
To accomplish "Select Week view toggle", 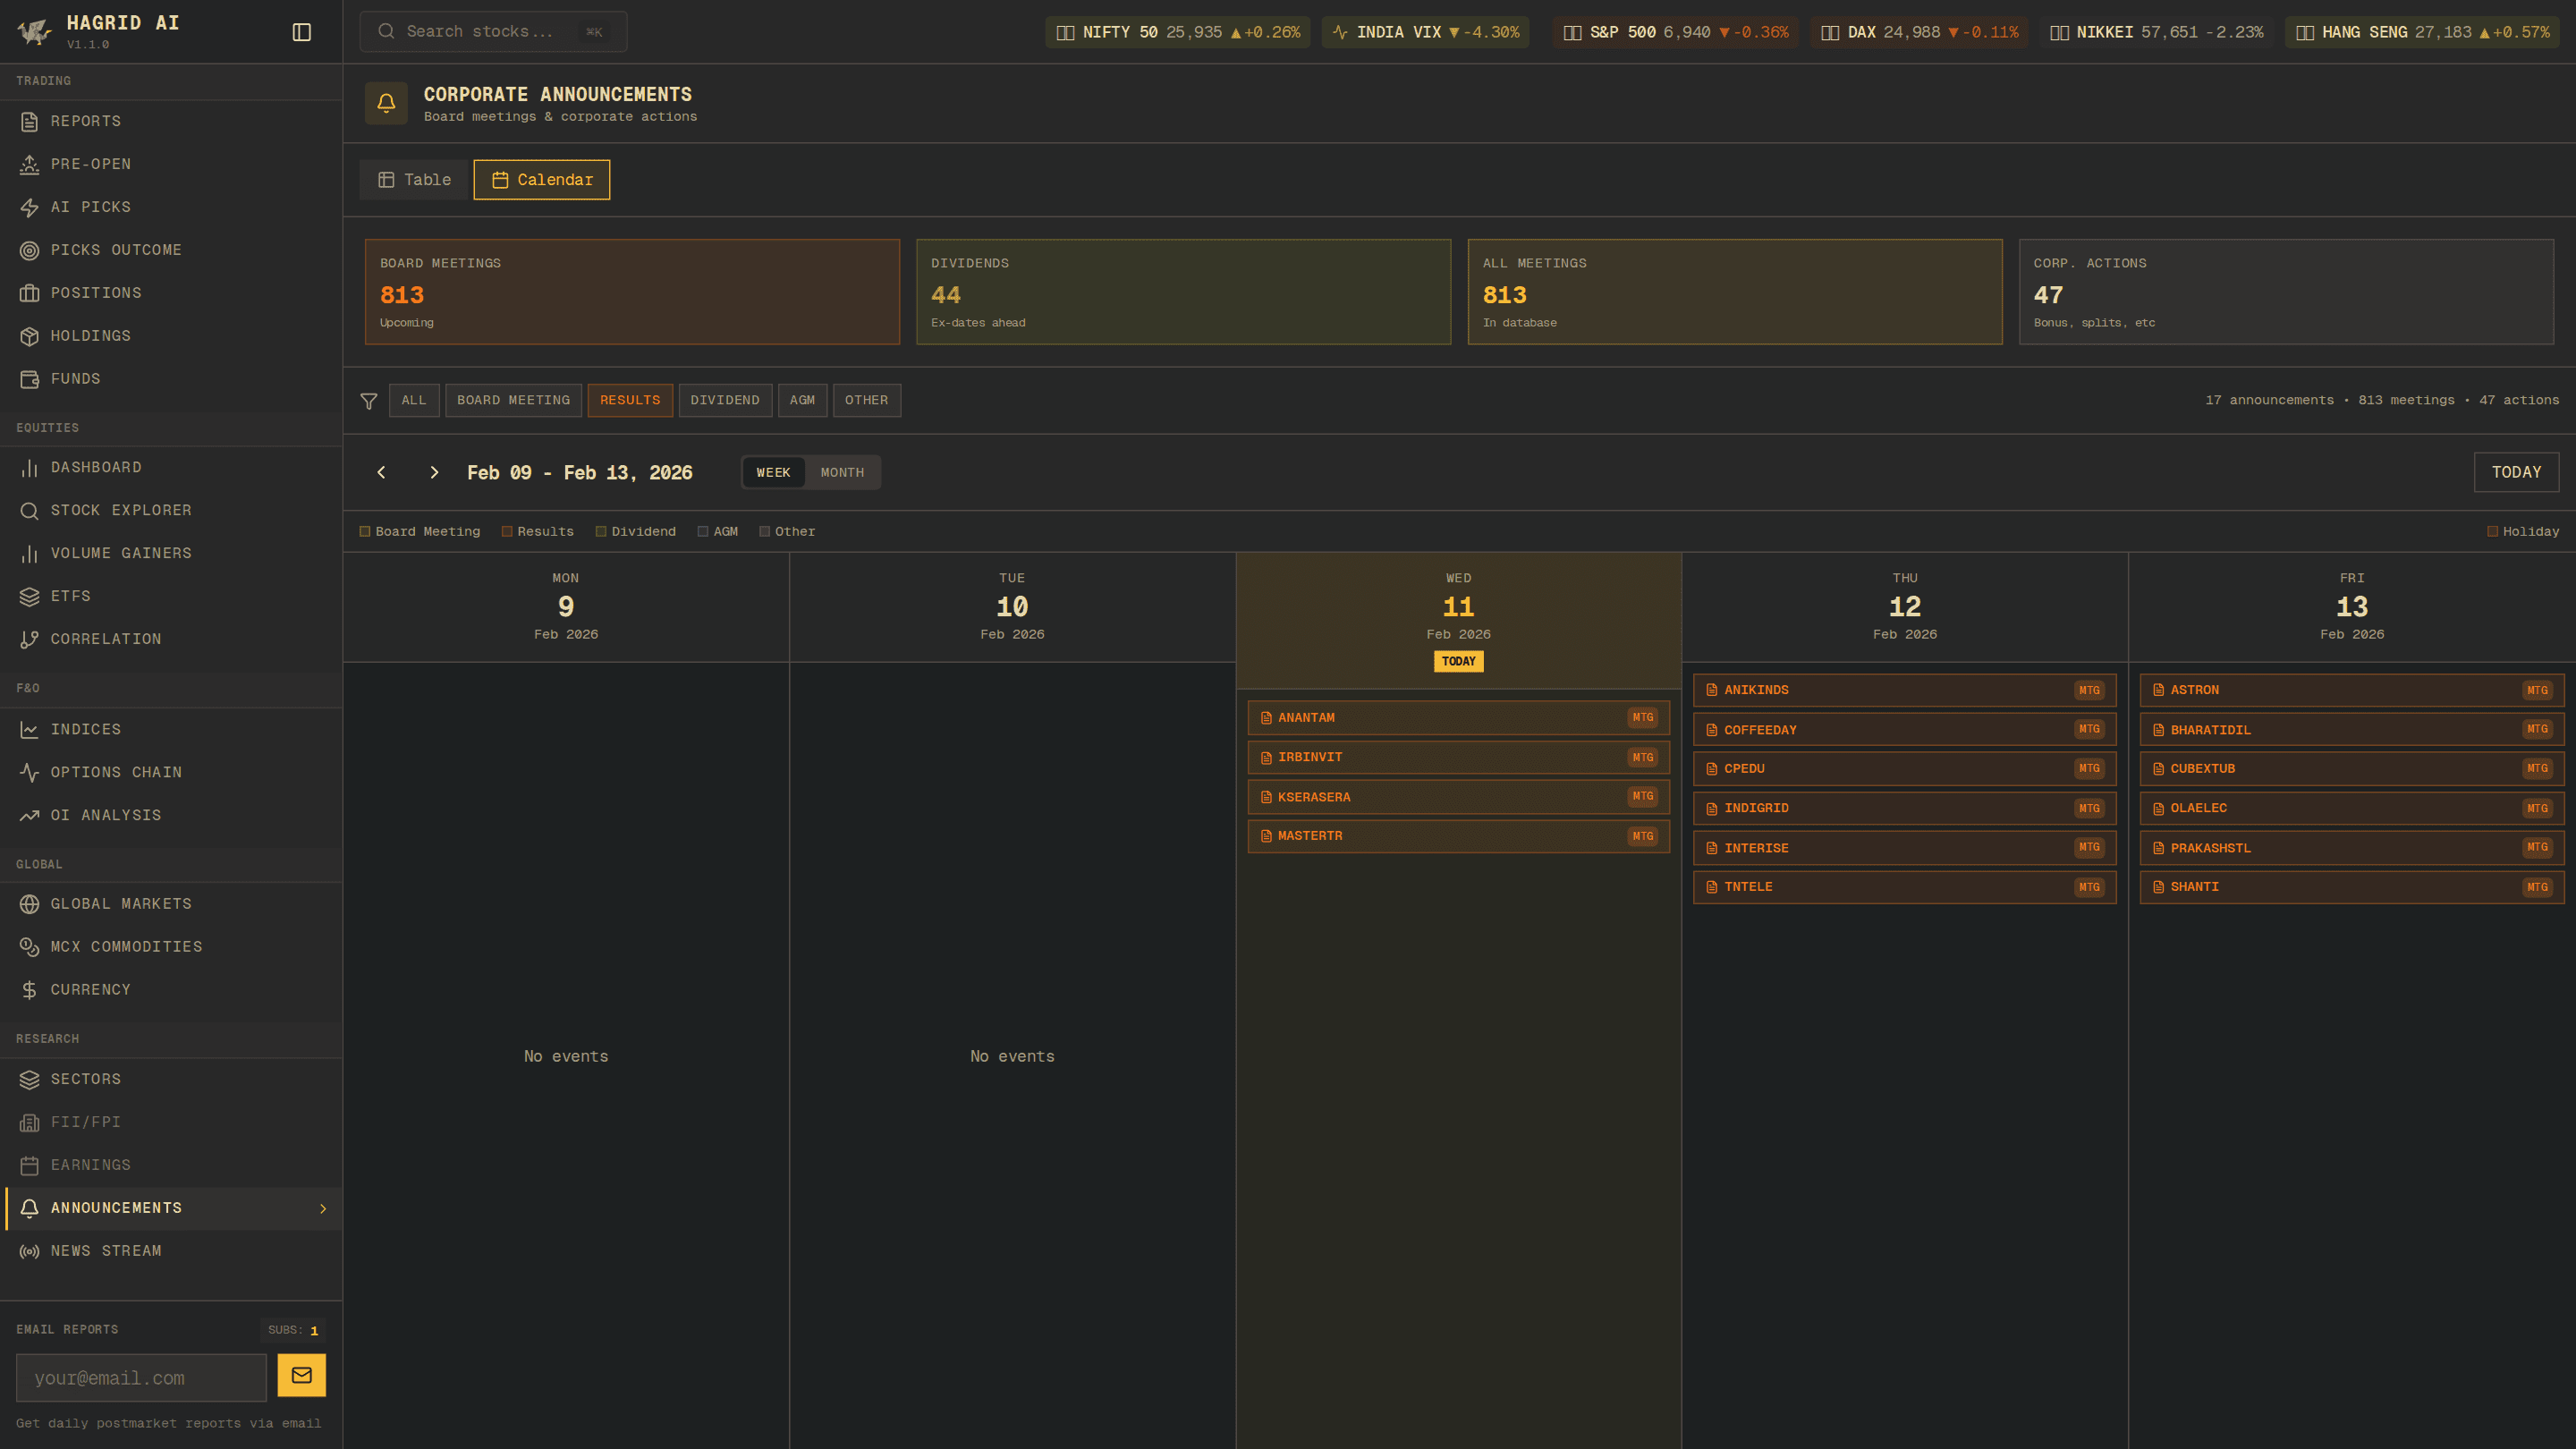I will click(x=773, y=473).
